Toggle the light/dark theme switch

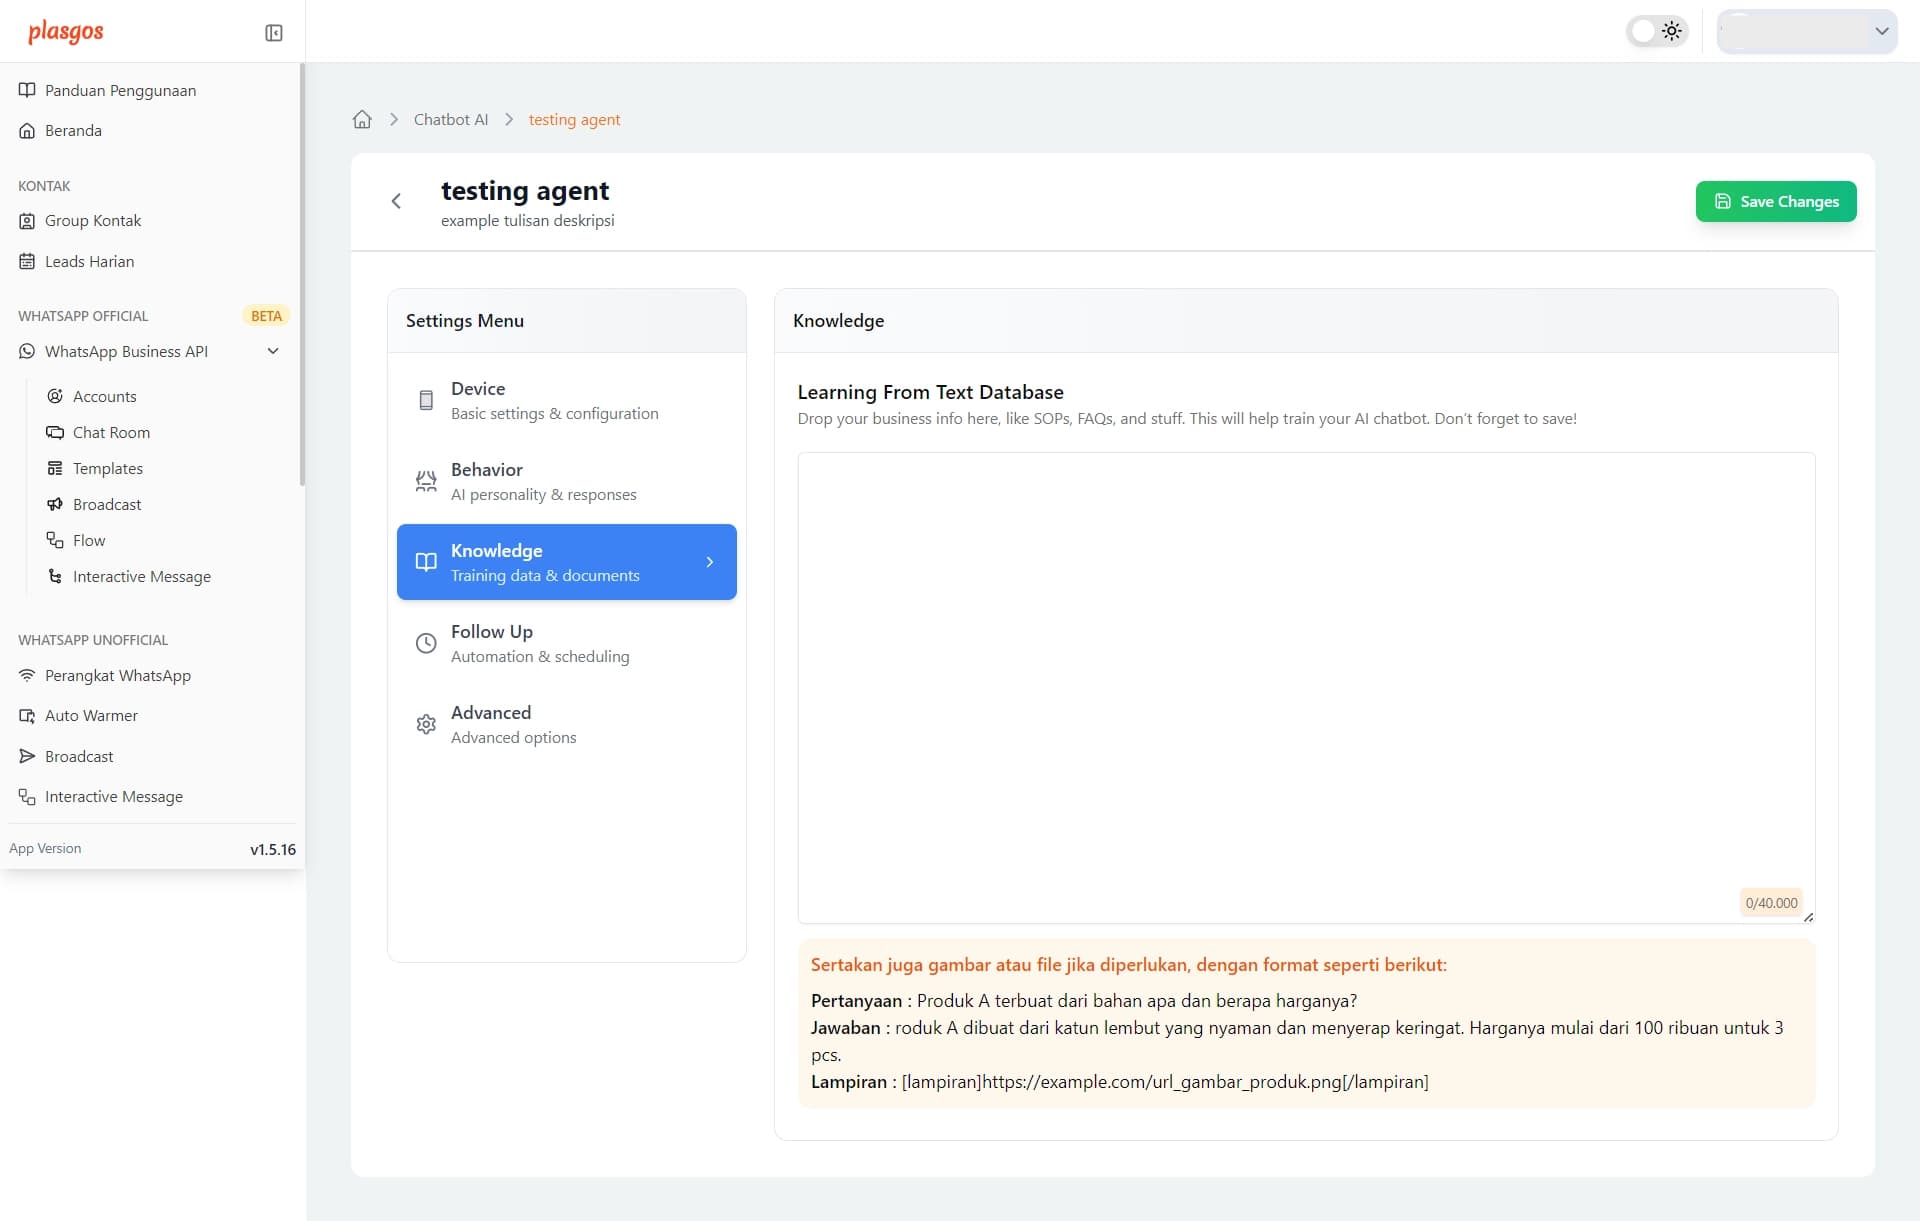click(x=1656, y=31)
